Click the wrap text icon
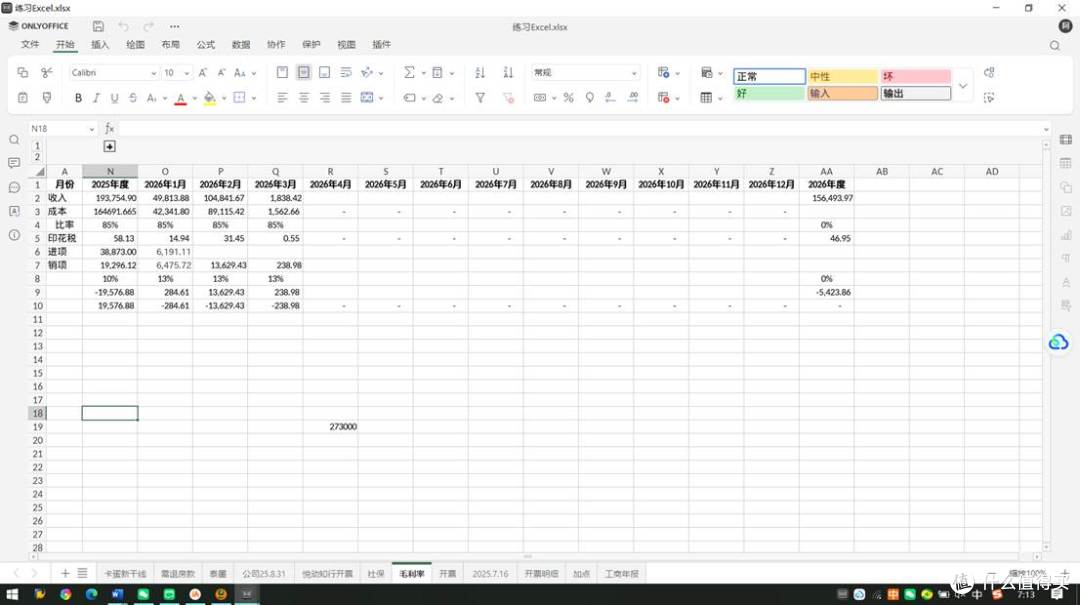 [346, 72]
